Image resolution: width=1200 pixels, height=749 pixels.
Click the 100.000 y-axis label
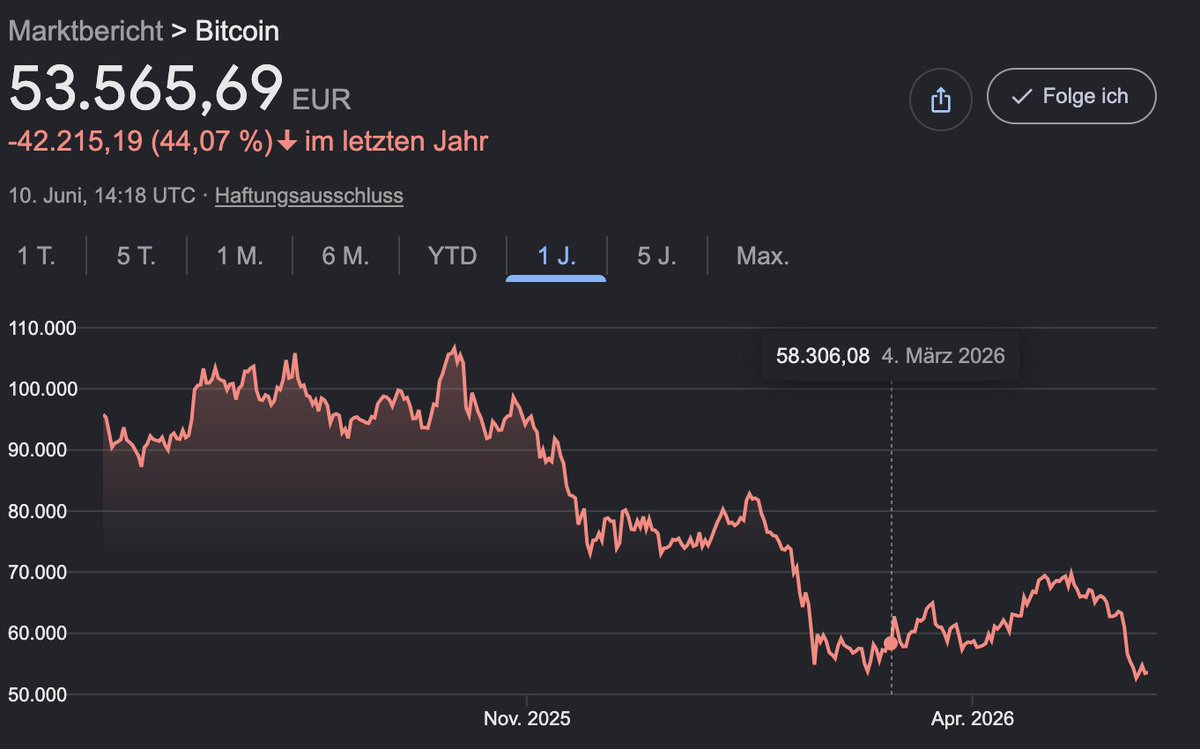43,389
